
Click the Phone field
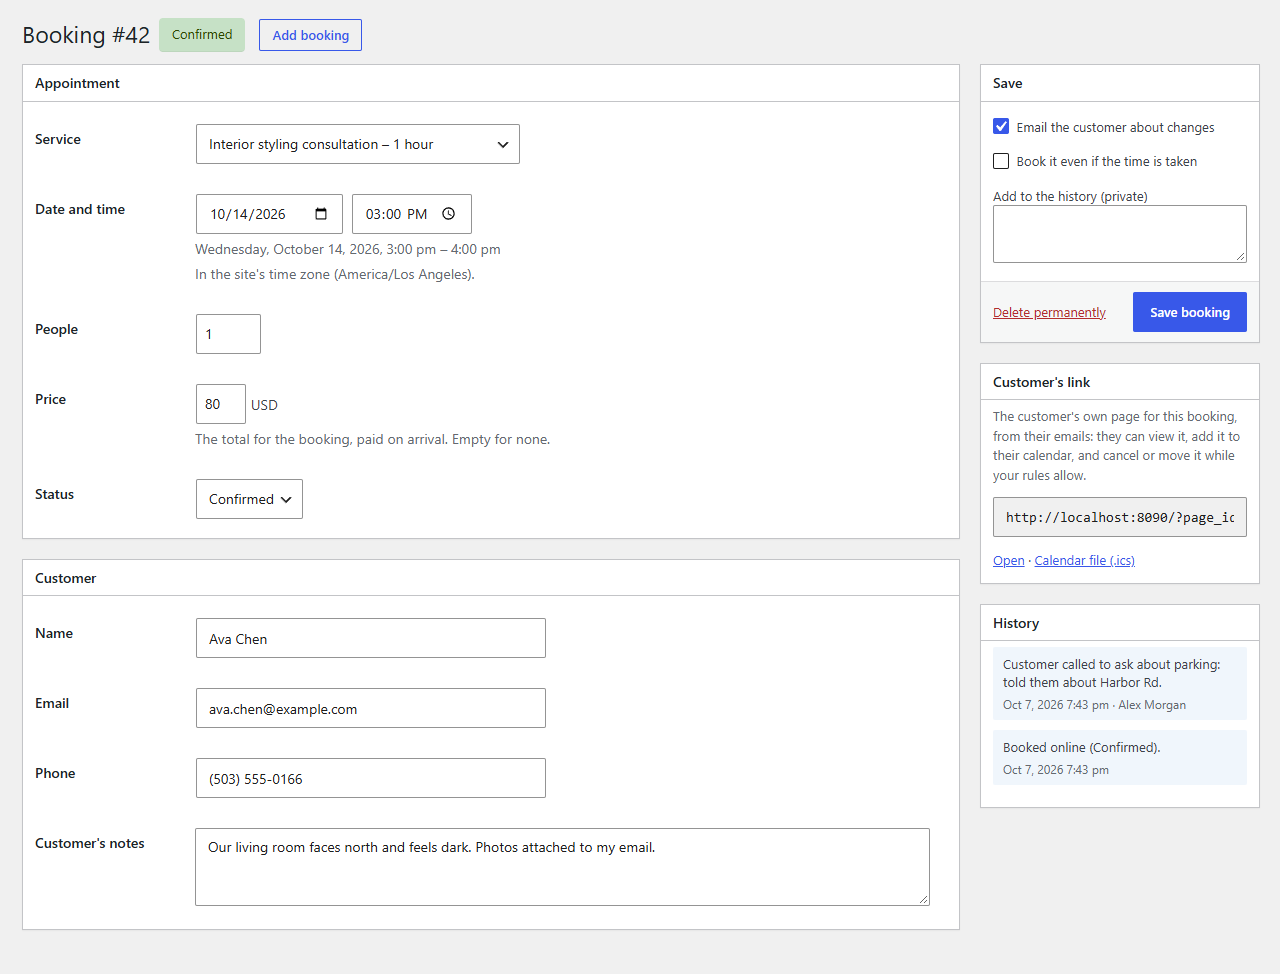click(x=371, y=778)
